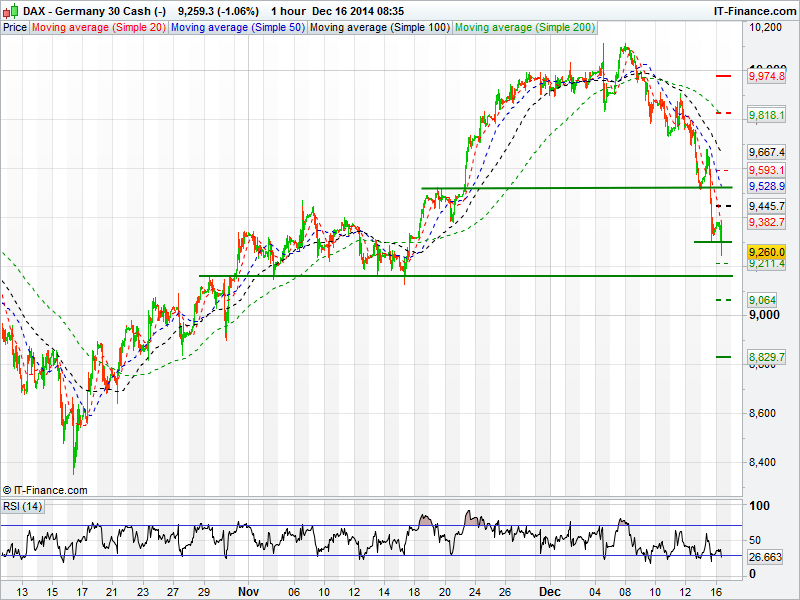
Task: Click the blue 9,528.9 price label
Action: (767, 186)
